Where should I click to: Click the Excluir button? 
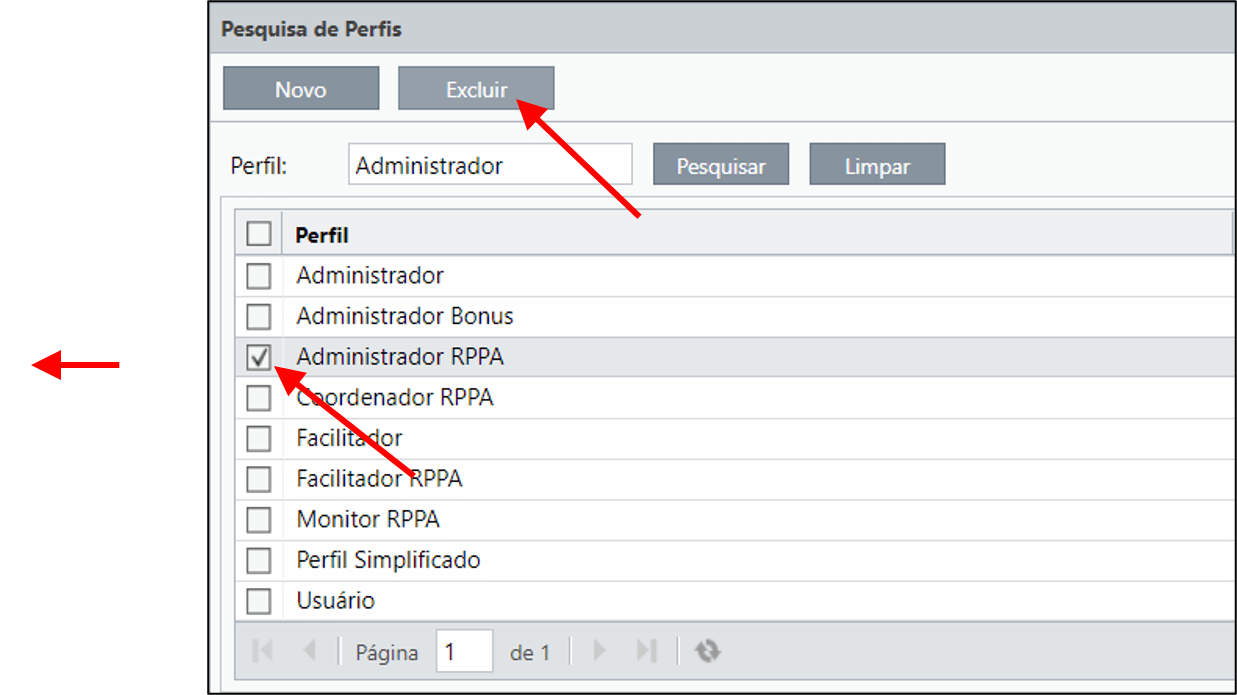476,88
